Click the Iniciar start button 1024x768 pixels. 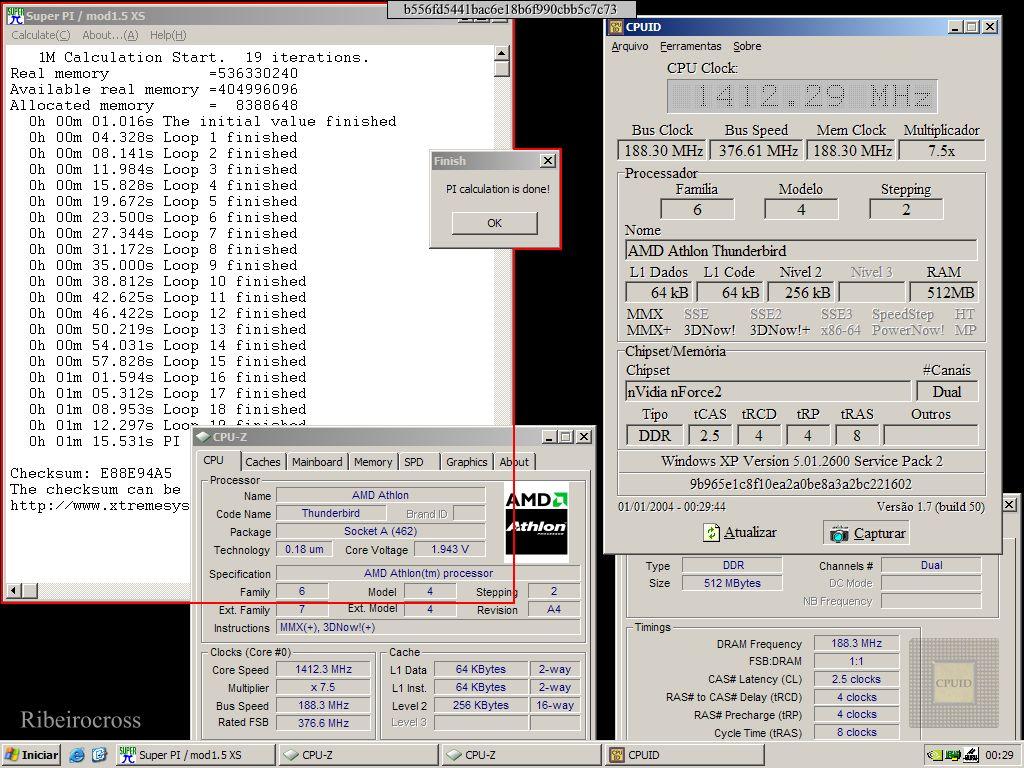[x=31, y=755]
